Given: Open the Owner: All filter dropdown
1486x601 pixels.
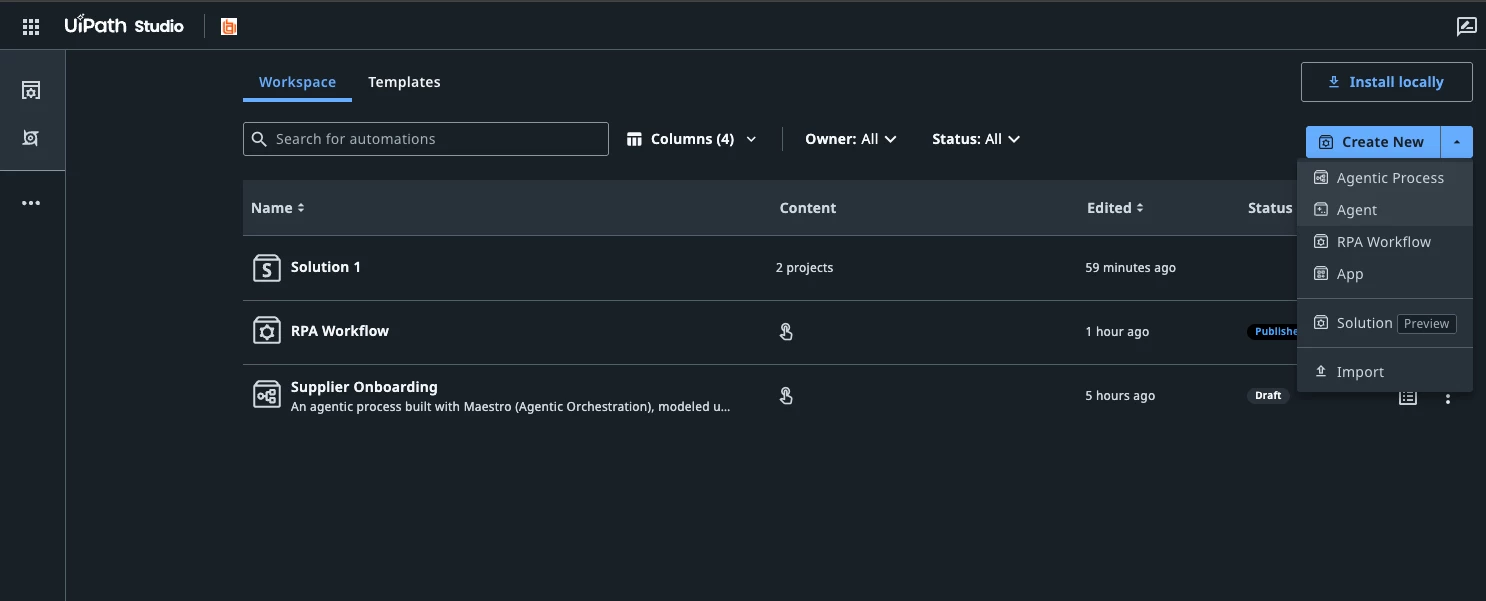Looking at the screenshot, I should 850,139.
